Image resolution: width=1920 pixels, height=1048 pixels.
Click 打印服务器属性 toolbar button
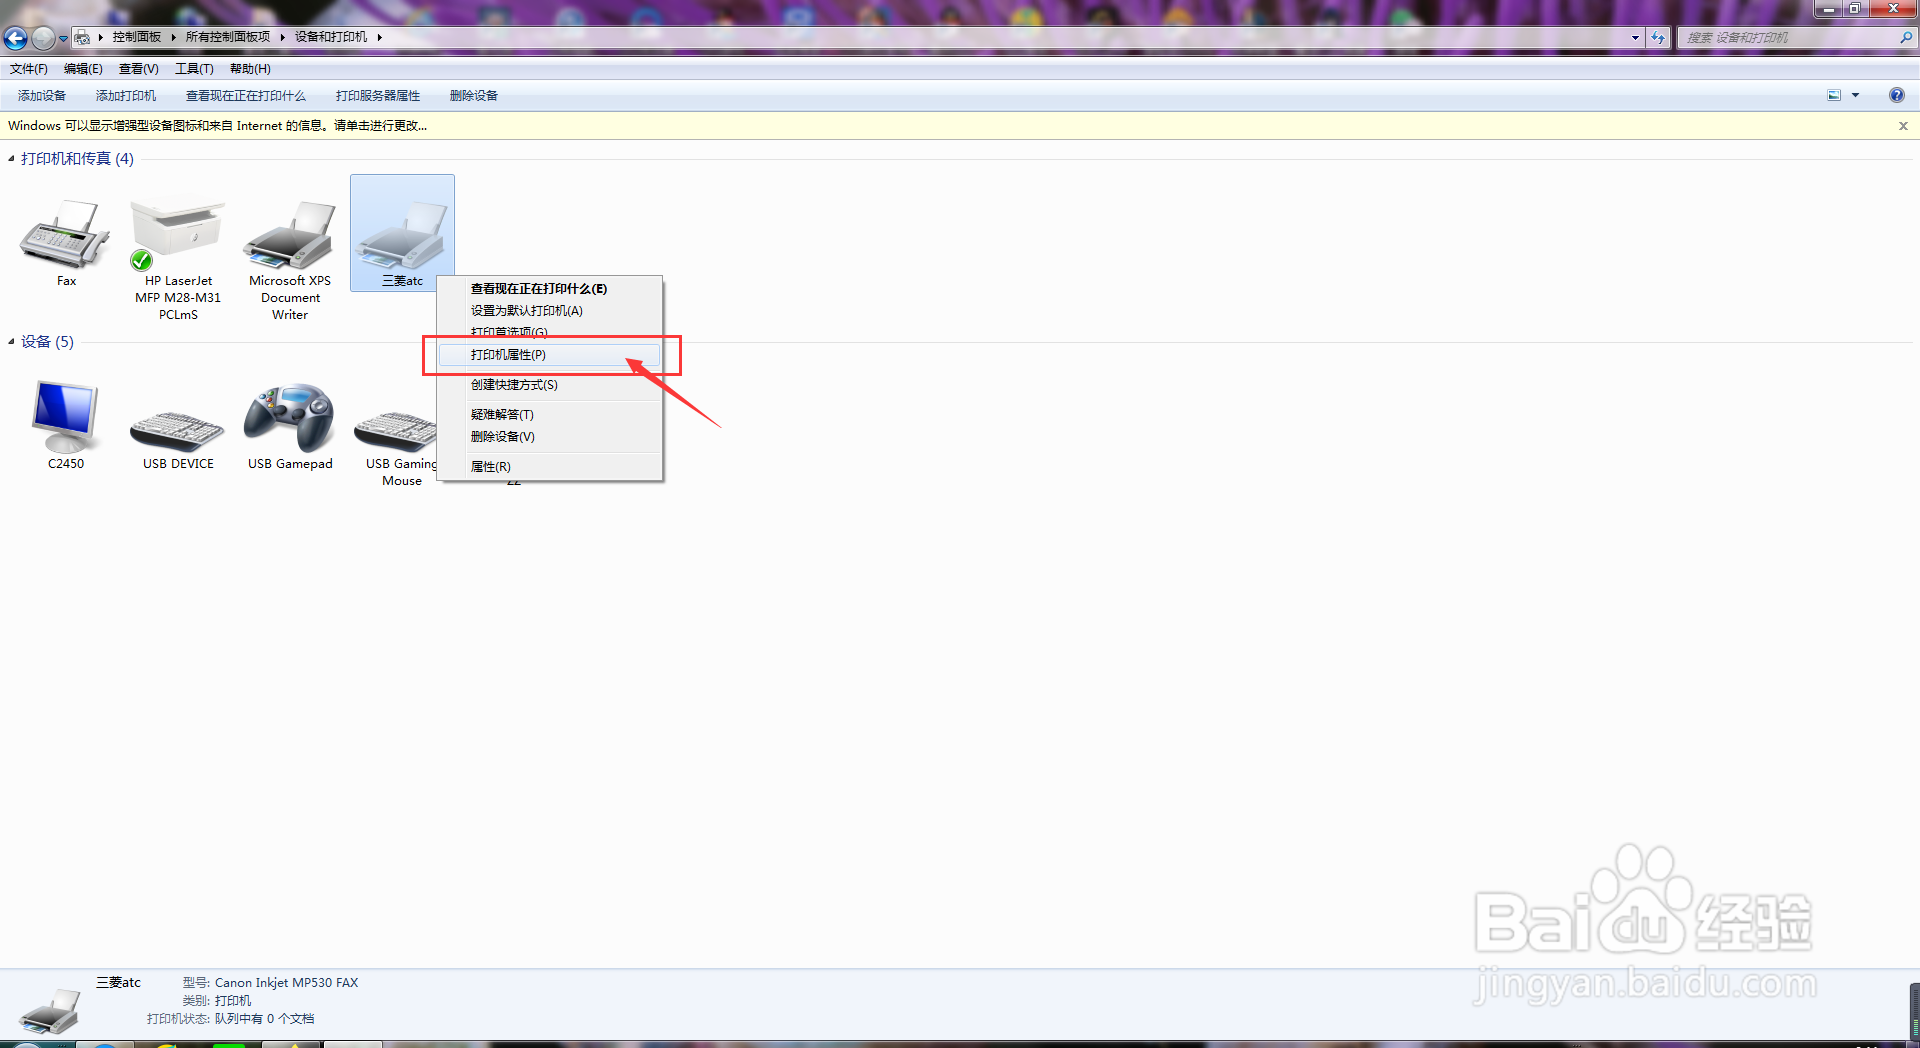[378, 96]
